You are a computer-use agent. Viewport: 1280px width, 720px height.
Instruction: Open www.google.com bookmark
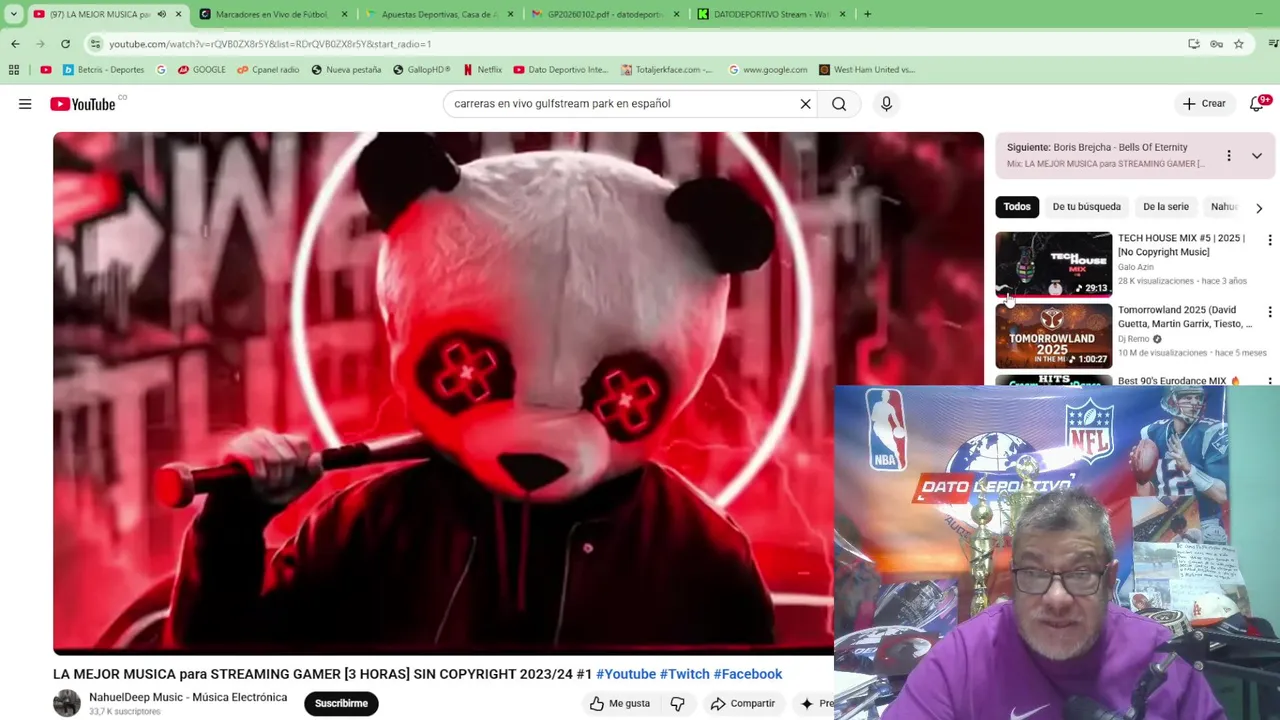coord(768,70)
